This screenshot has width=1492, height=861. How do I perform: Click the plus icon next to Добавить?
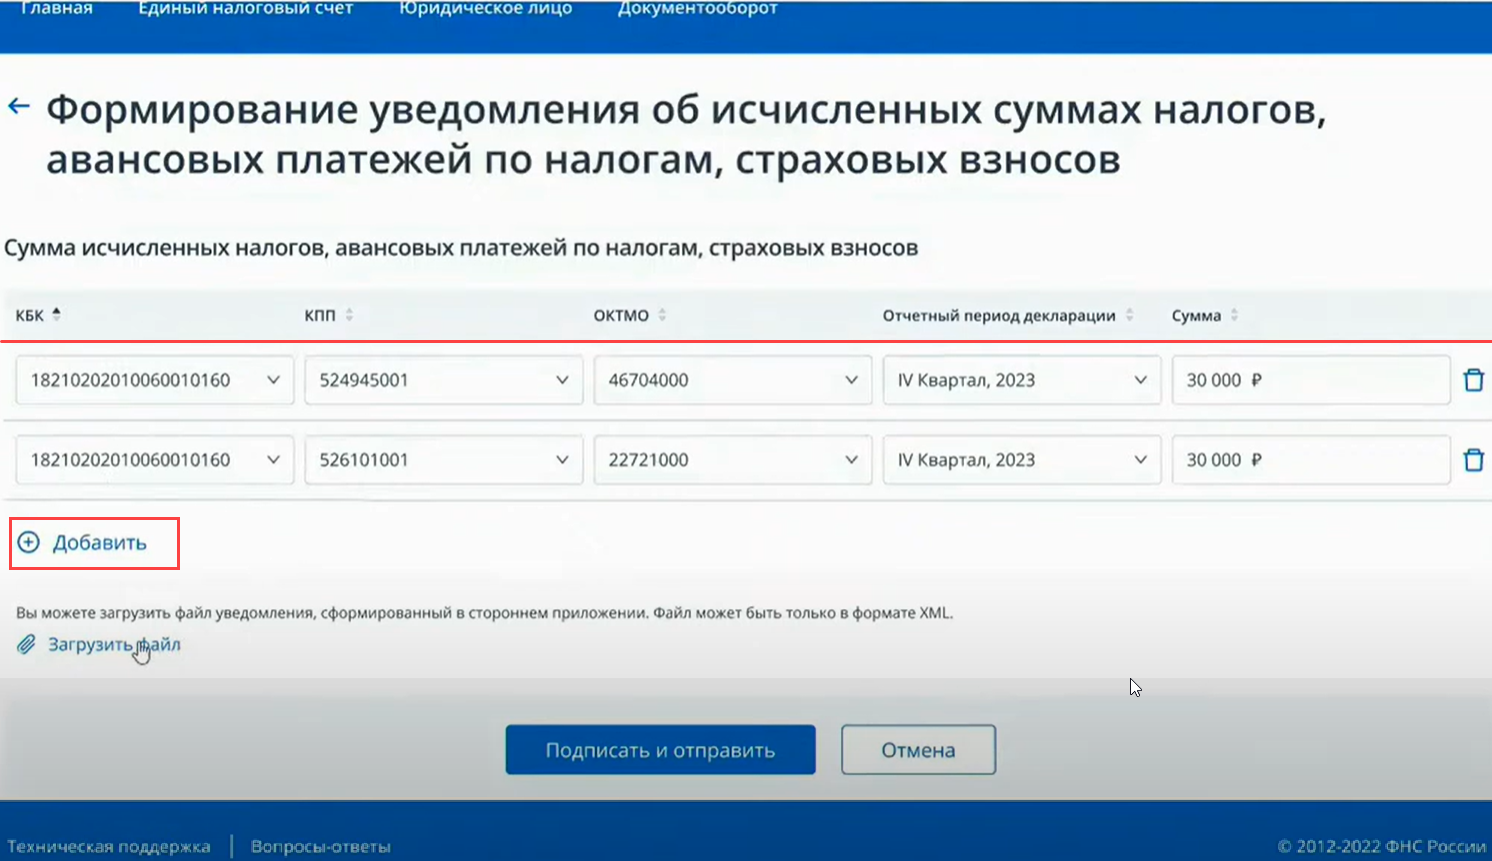(x=29, y=542)
